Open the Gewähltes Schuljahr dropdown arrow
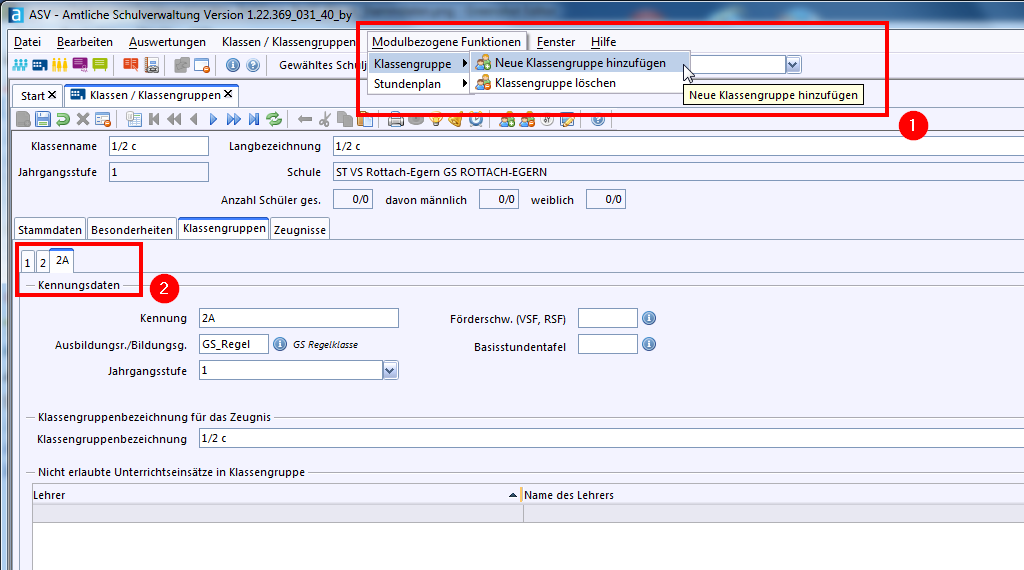The width and height of the screenshot is (1024, 570). 793,64
